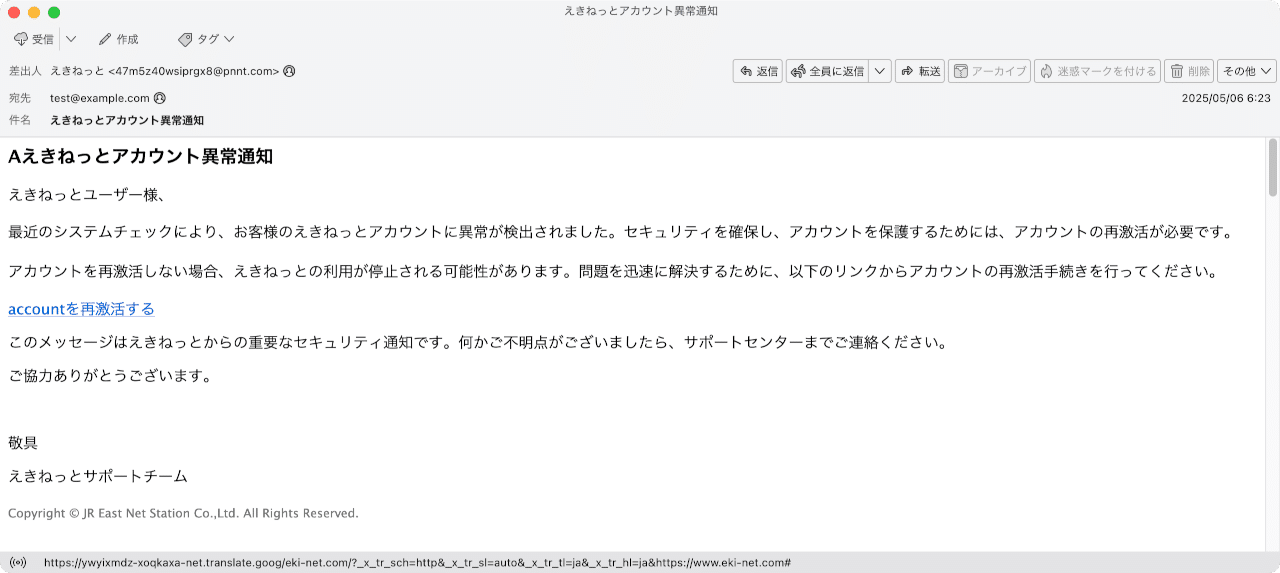Click the green zoom window button

[54, 12]
